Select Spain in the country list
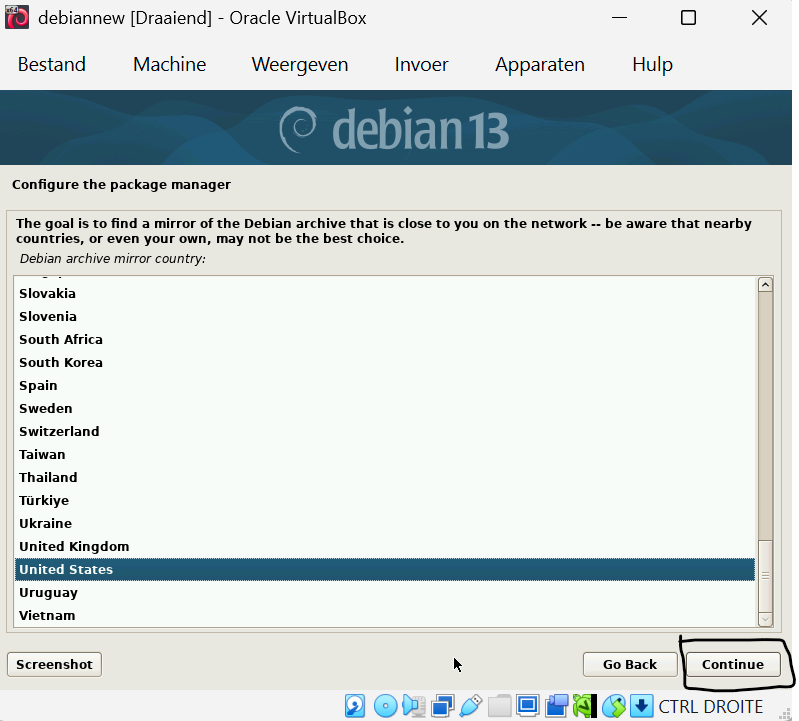This screenshot has height=721, width=799. (385, 385)
